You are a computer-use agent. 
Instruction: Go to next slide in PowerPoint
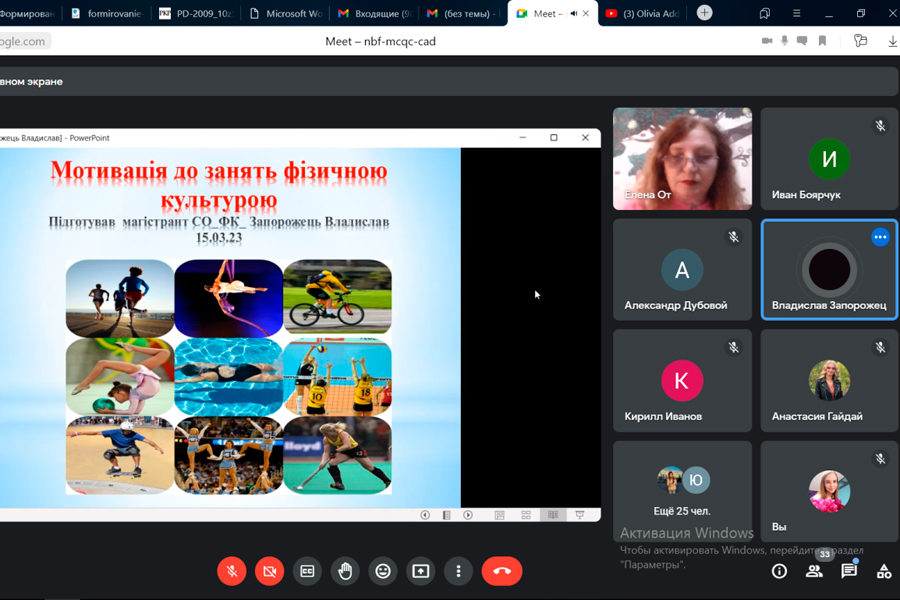coord(468,515)
